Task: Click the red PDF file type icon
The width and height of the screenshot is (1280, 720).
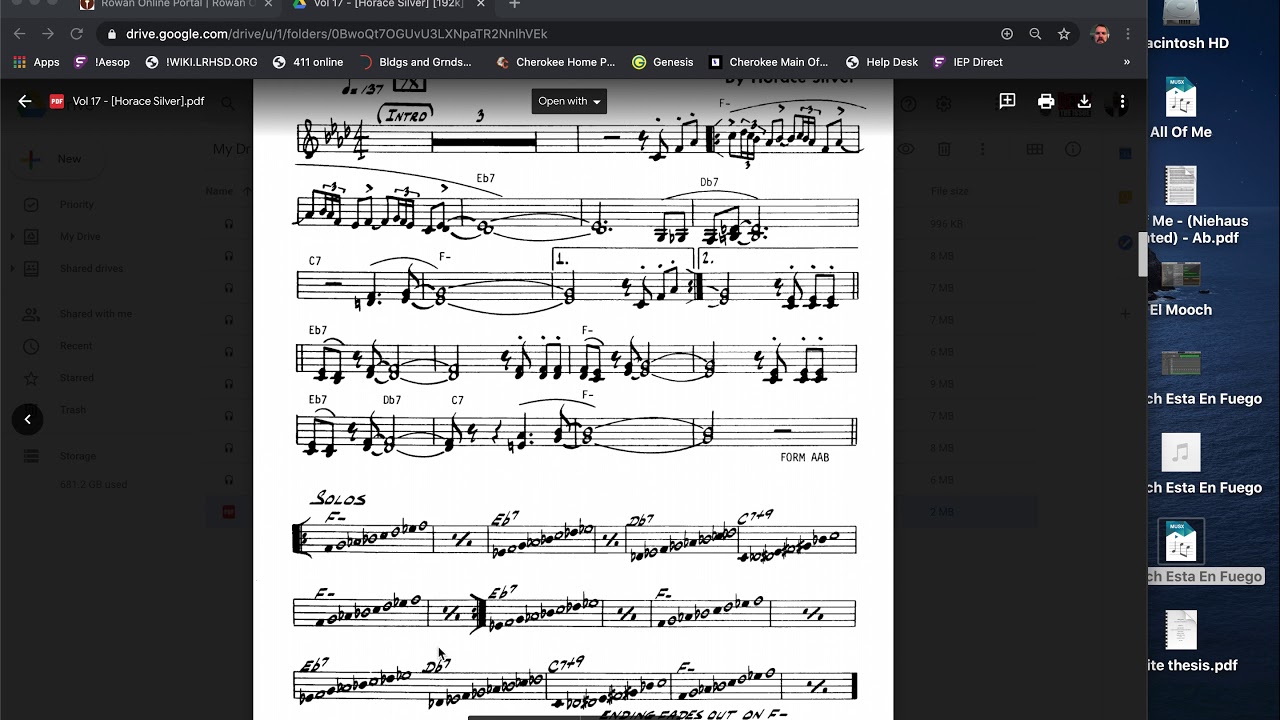Action: click(57, 101)
